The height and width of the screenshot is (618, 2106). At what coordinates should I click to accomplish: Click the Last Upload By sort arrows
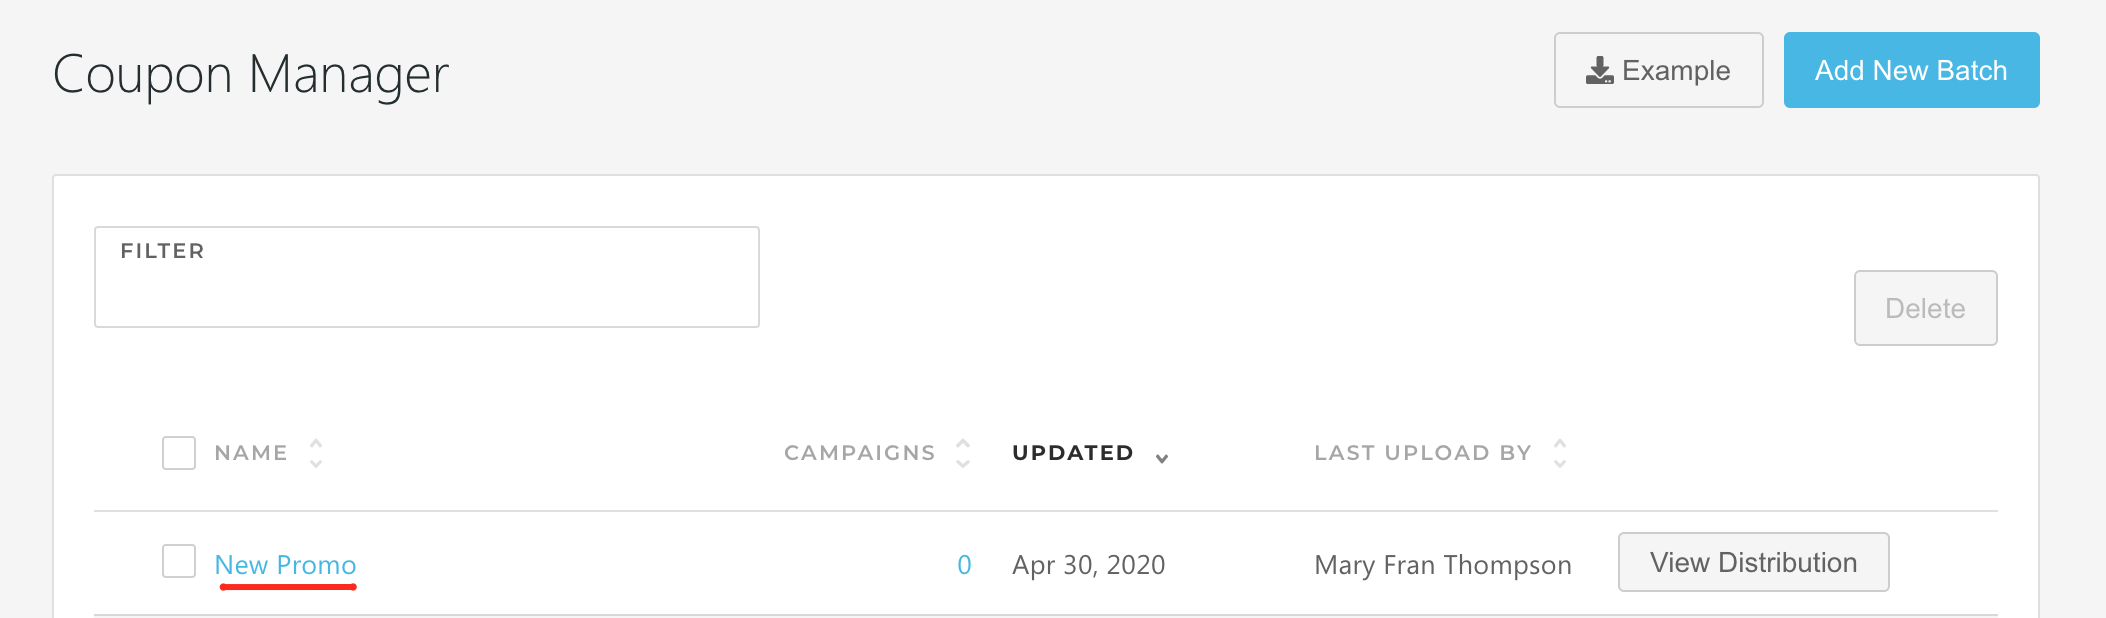(1560, 453)
